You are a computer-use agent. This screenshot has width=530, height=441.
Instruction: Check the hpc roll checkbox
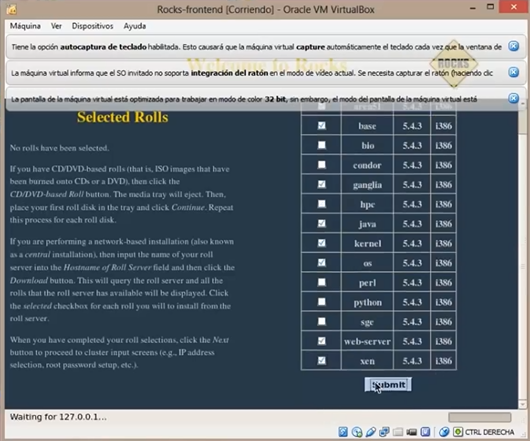point(321,204)
